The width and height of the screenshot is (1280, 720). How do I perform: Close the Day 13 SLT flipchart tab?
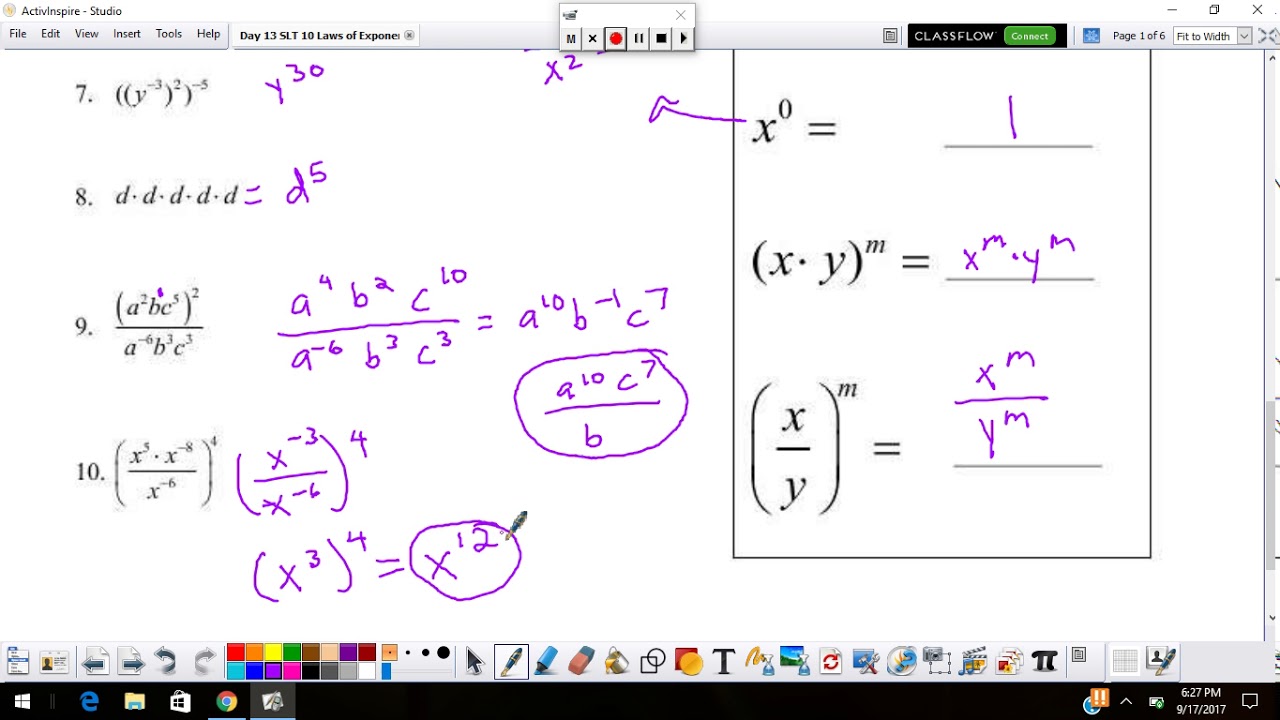click(x=409, y=35)
